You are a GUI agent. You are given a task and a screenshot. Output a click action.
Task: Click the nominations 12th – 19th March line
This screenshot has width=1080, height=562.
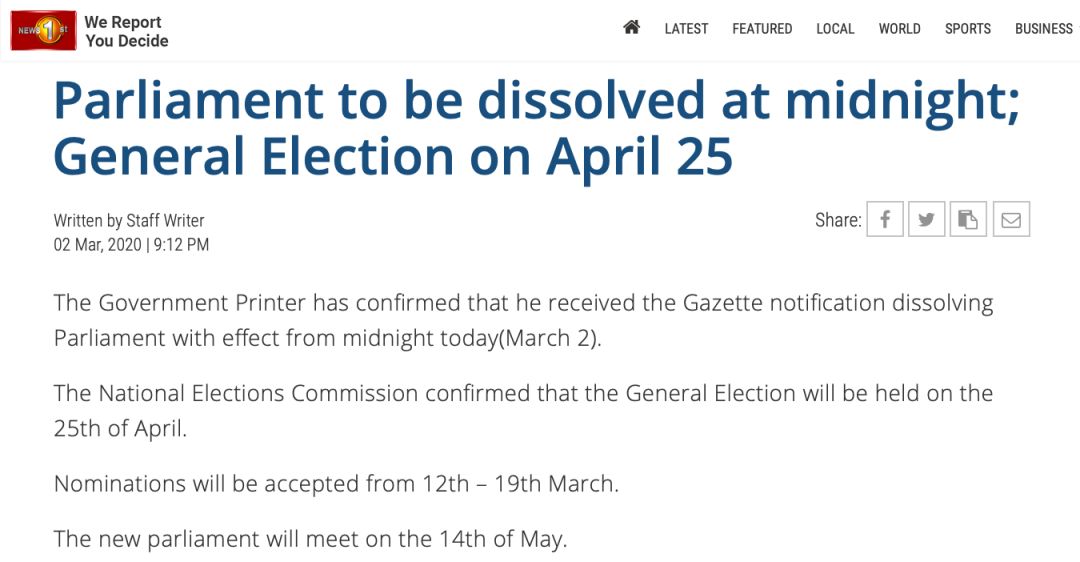coord(336,484)
